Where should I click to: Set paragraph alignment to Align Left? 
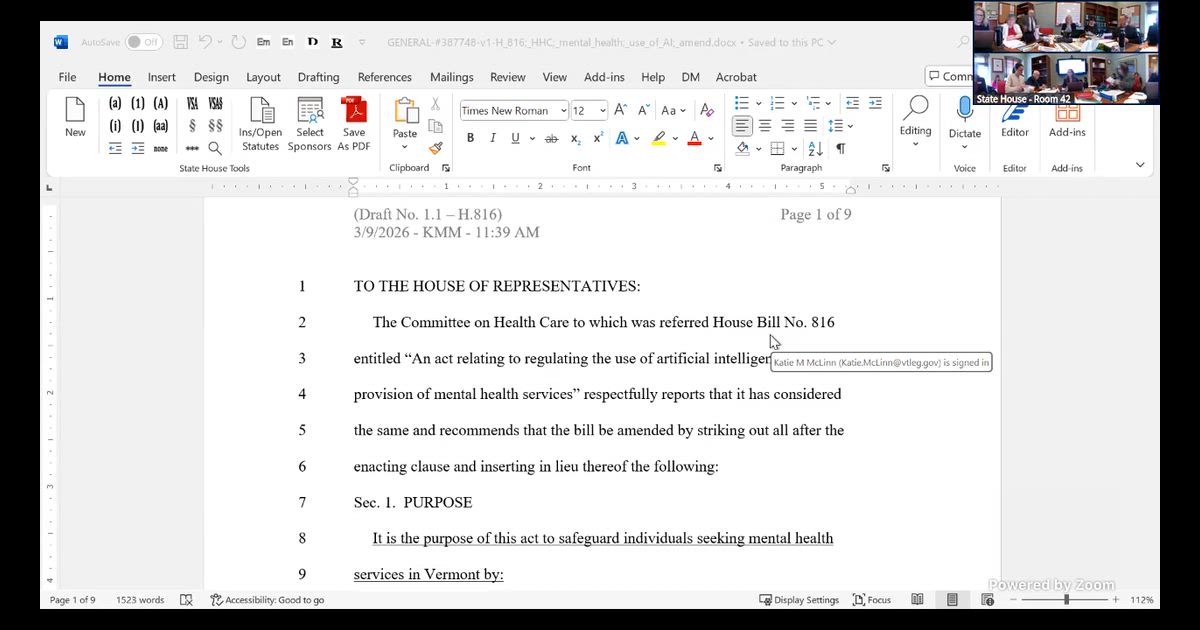tap(742, 126)
